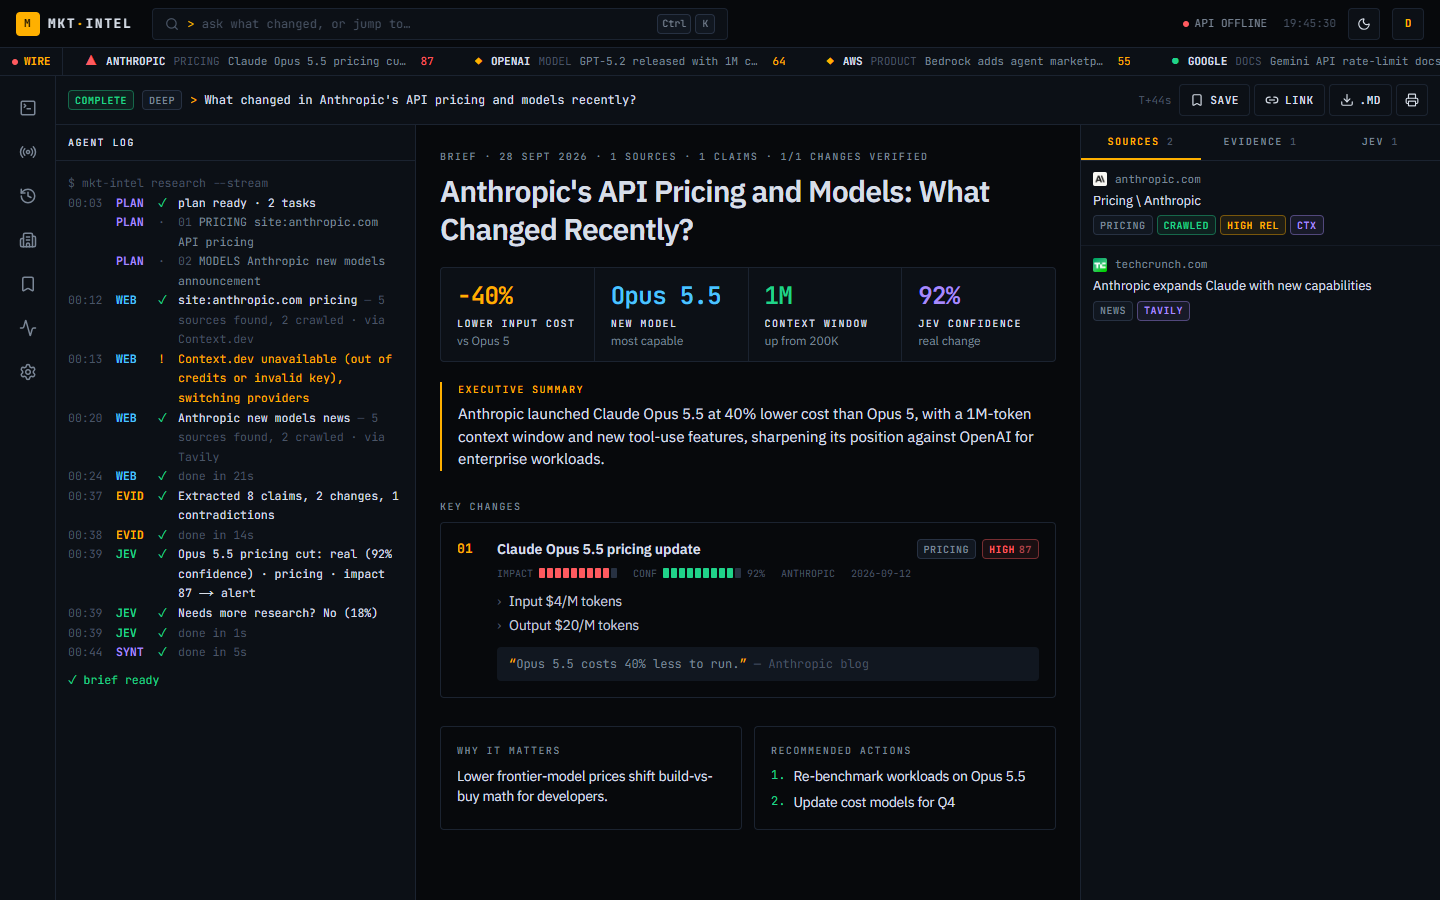The image size is (1440, 900).
Task: Switch to the Evidence tab
Action: click(x=1260, y=142)
